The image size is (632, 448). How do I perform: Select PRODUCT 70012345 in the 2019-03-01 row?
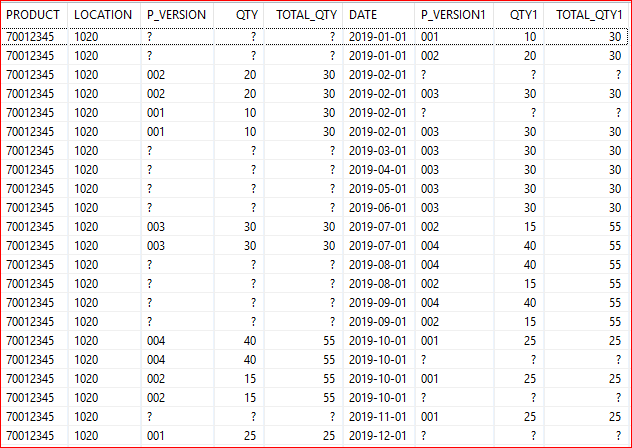30,150
